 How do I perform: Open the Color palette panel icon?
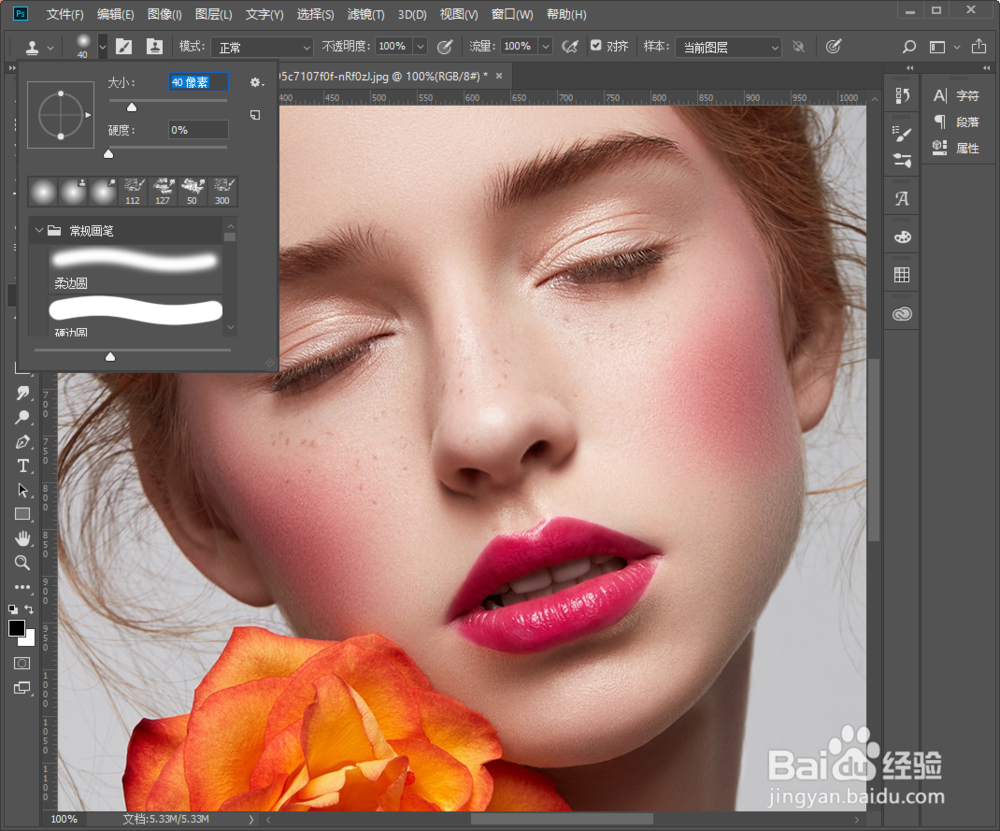point(902,237)
